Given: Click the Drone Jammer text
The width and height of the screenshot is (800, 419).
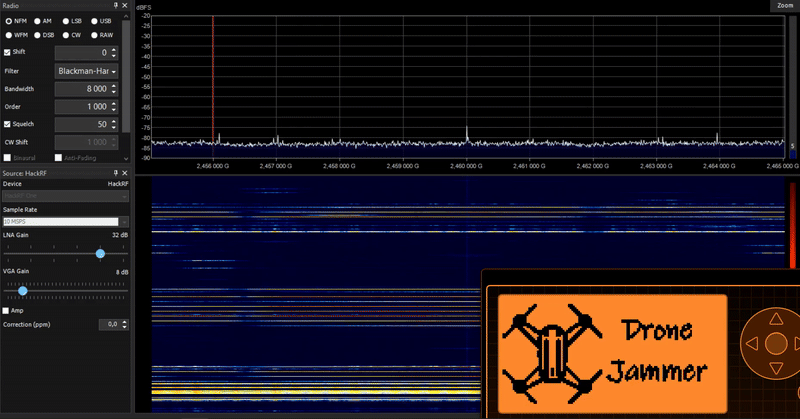Looking at the screenshot, I should coord(657,351).
